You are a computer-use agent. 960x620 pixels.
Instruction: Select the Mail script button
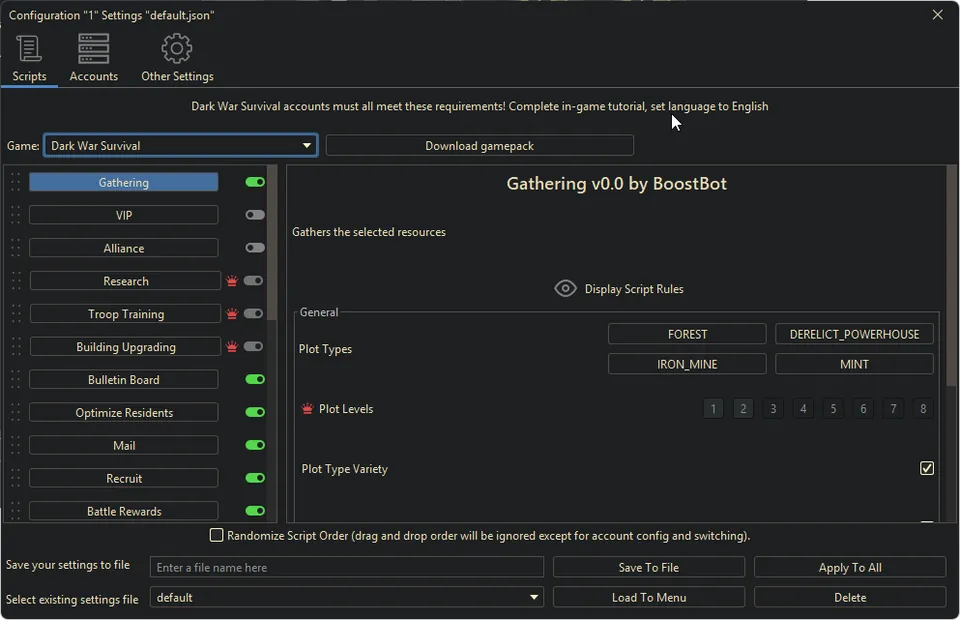(x=124, y=446)
